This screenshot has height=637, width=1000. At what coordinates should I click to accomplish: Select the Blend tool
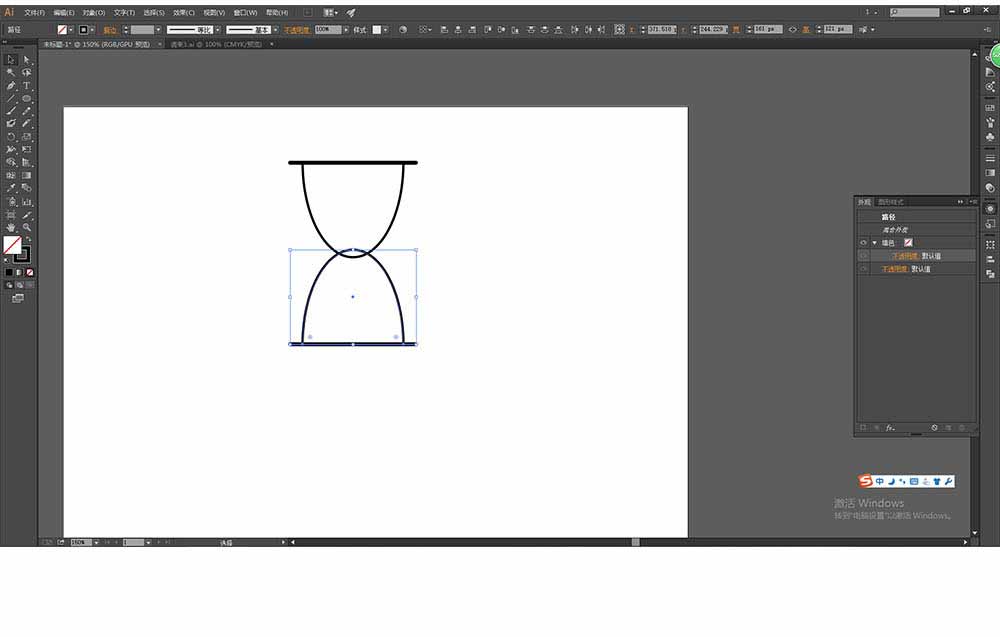[27, 188]
